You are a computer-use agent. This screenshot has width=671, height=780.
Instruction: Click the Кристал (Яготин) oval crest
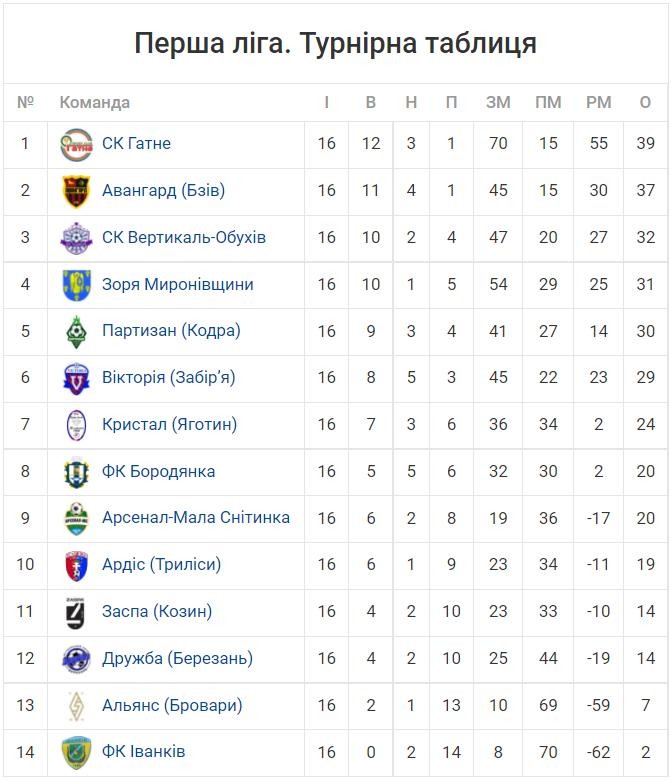[x=76, y=425]
